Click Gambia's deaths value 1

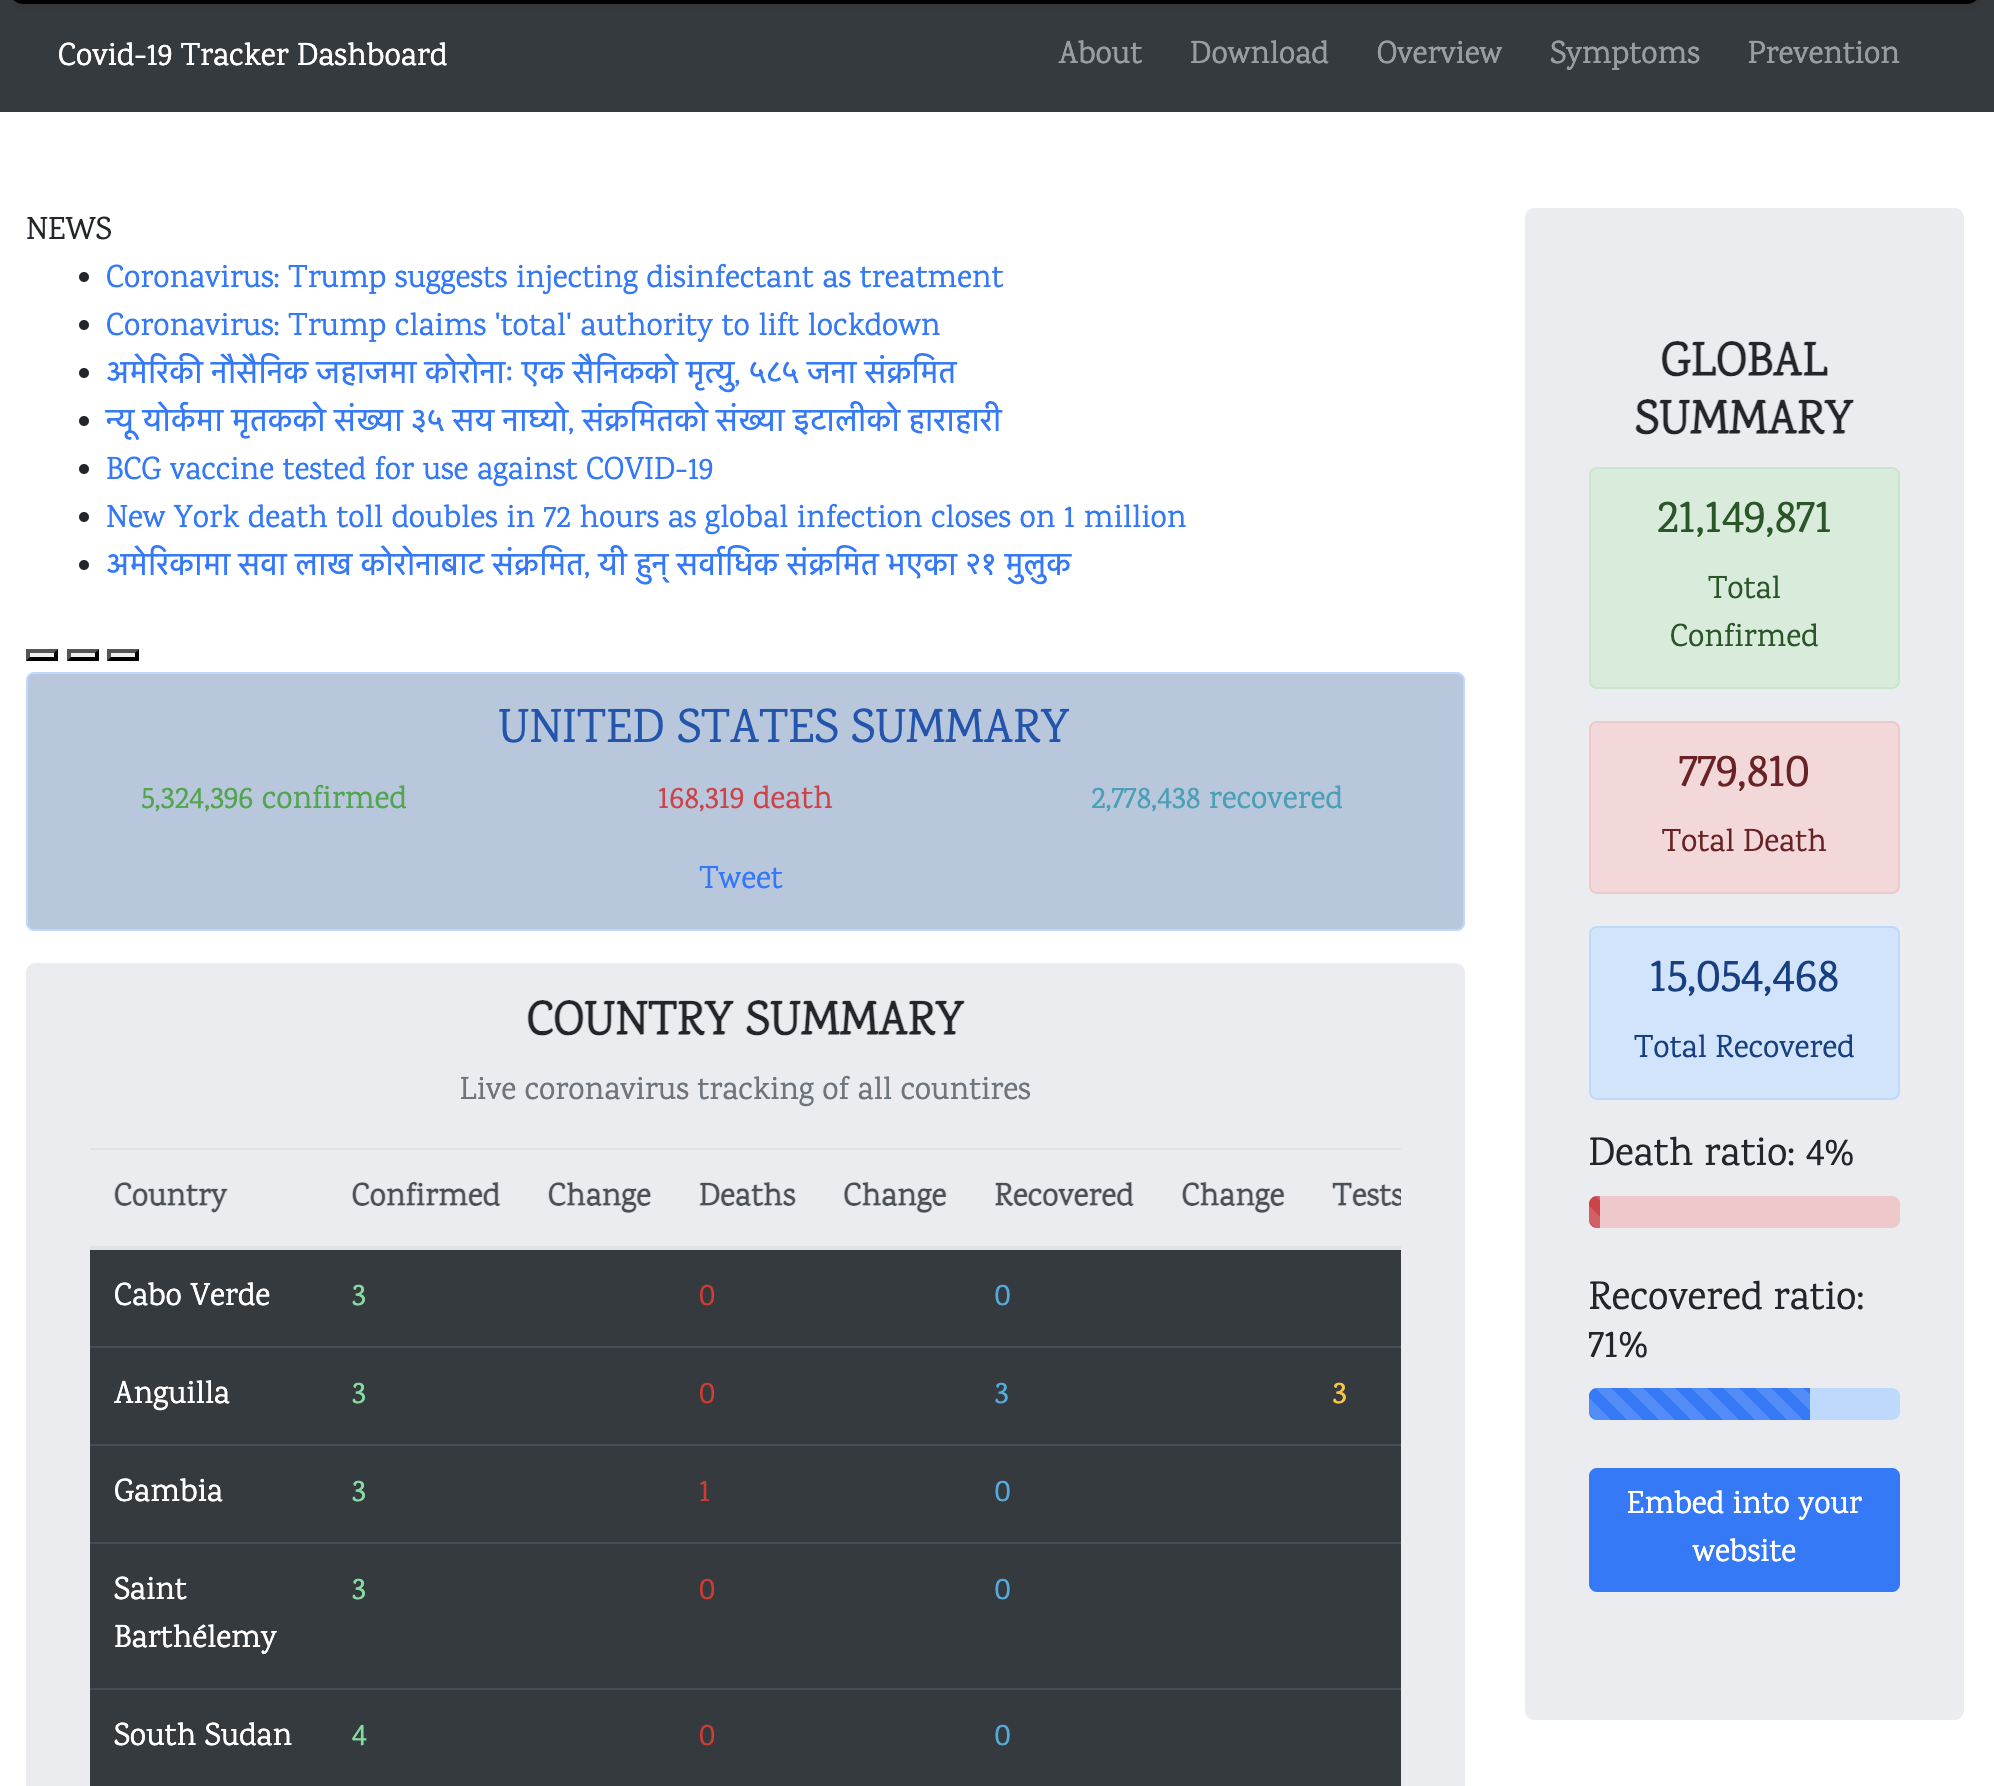(x=705, y=1491)
